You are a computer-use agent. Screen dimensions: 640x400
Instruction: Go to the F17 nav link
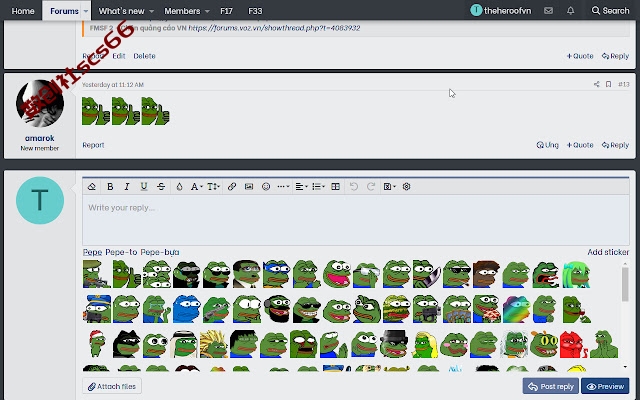tap(226, 11)
